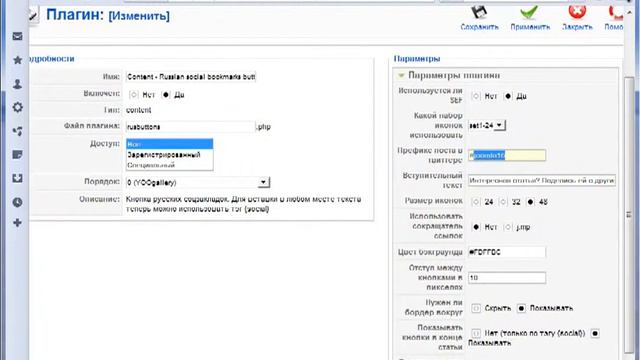Select icon size 32

503,202
